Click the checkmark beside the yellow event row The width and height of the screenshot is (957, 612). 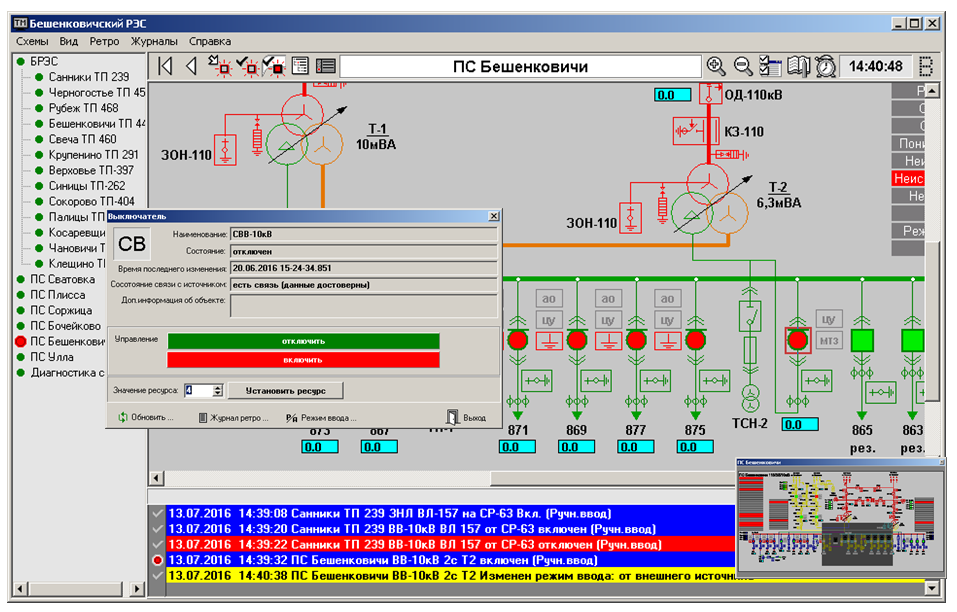point(156,576)
